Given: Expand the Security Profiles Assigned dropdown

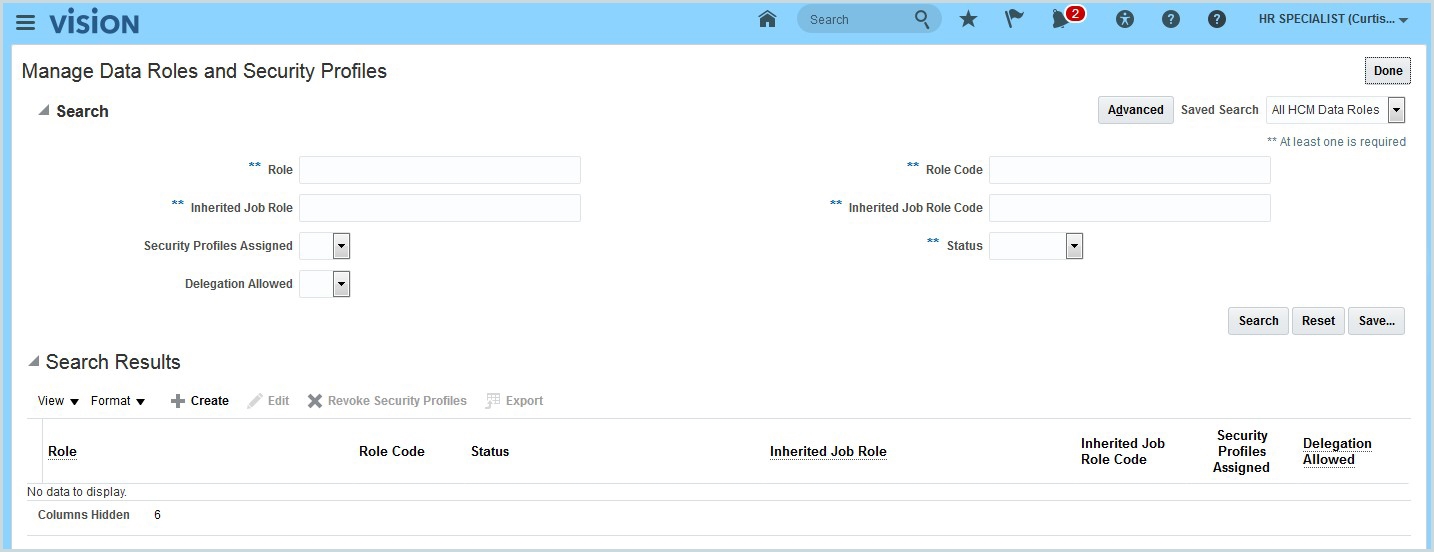Looking at the screenshot, I should point(341,246).
